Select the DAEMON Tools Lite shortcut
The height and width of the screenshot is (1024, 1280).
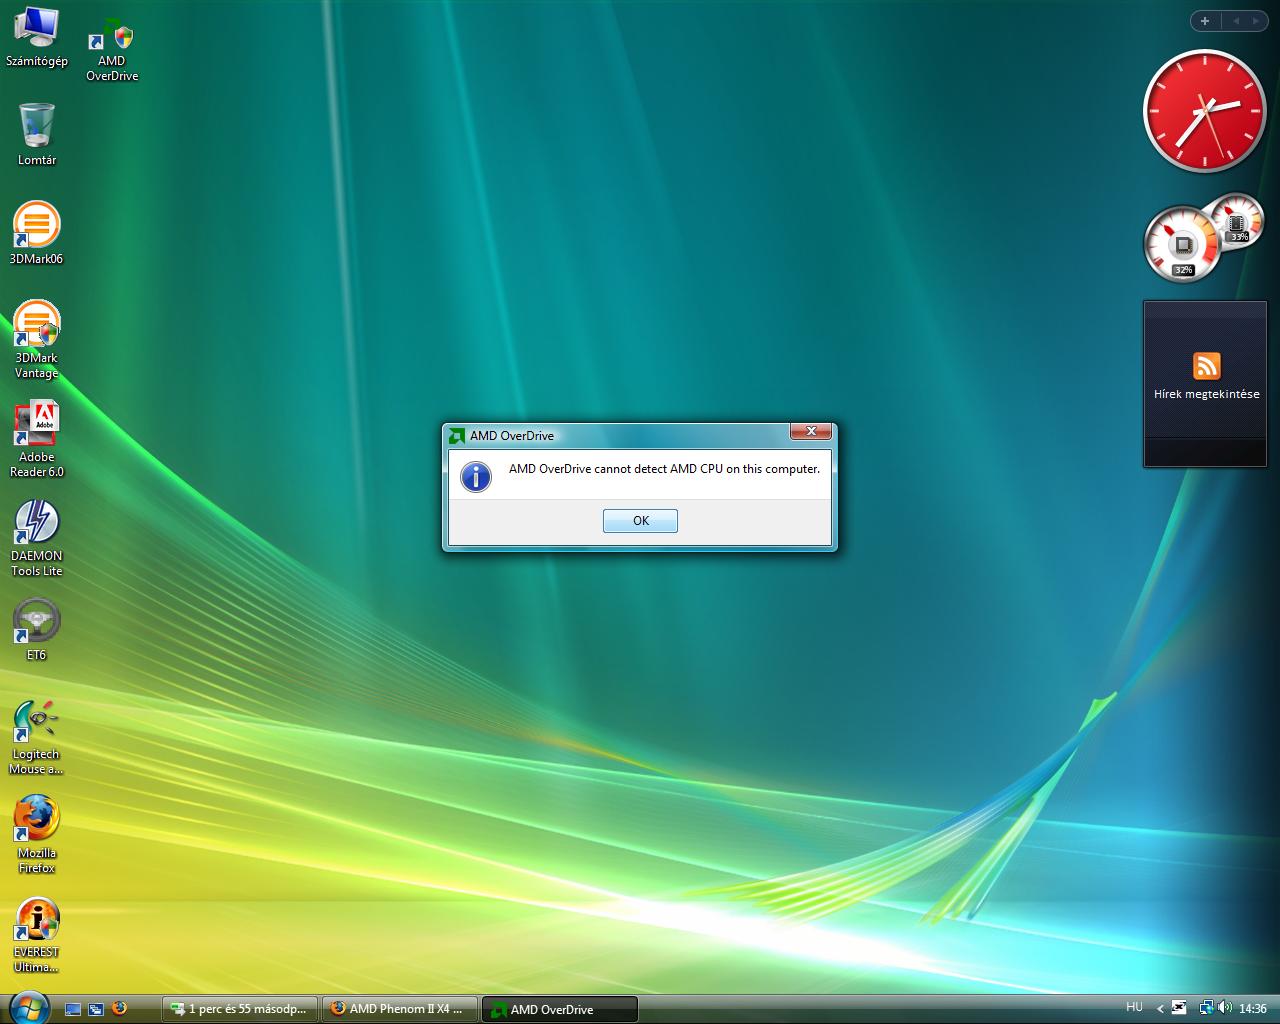36,539
